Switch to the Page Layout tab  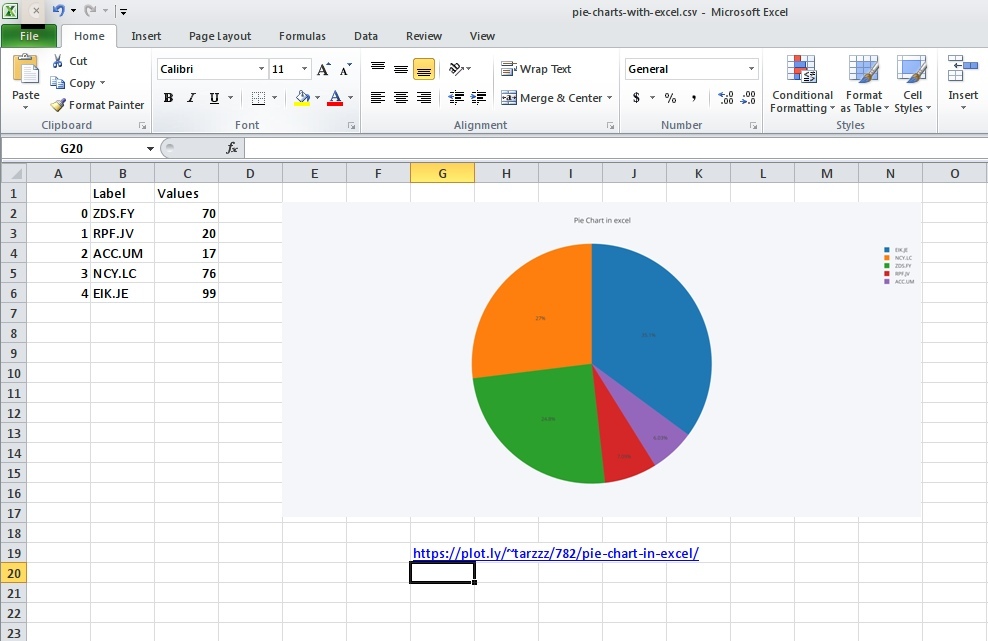[220, 36]
